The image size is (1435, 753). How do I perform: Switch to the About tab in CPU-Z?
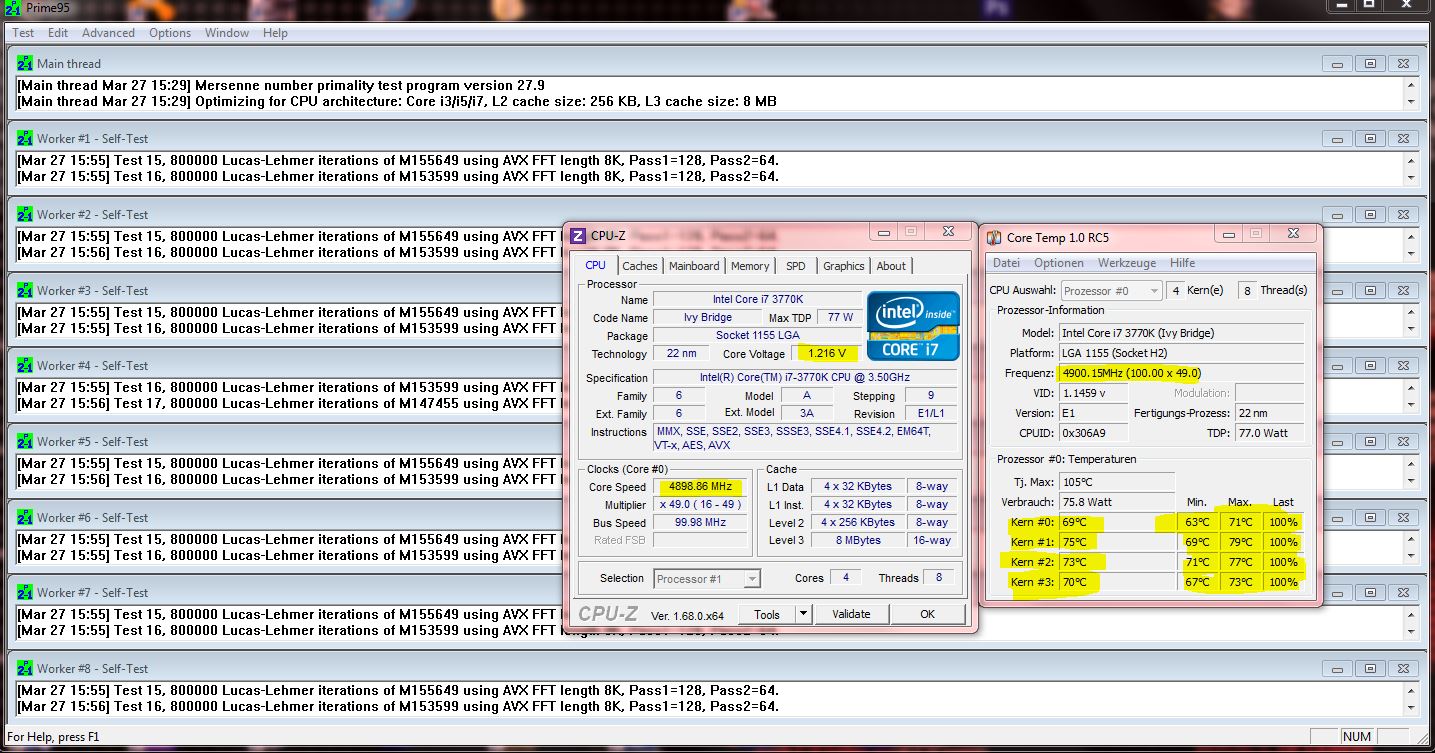[891, 266]
